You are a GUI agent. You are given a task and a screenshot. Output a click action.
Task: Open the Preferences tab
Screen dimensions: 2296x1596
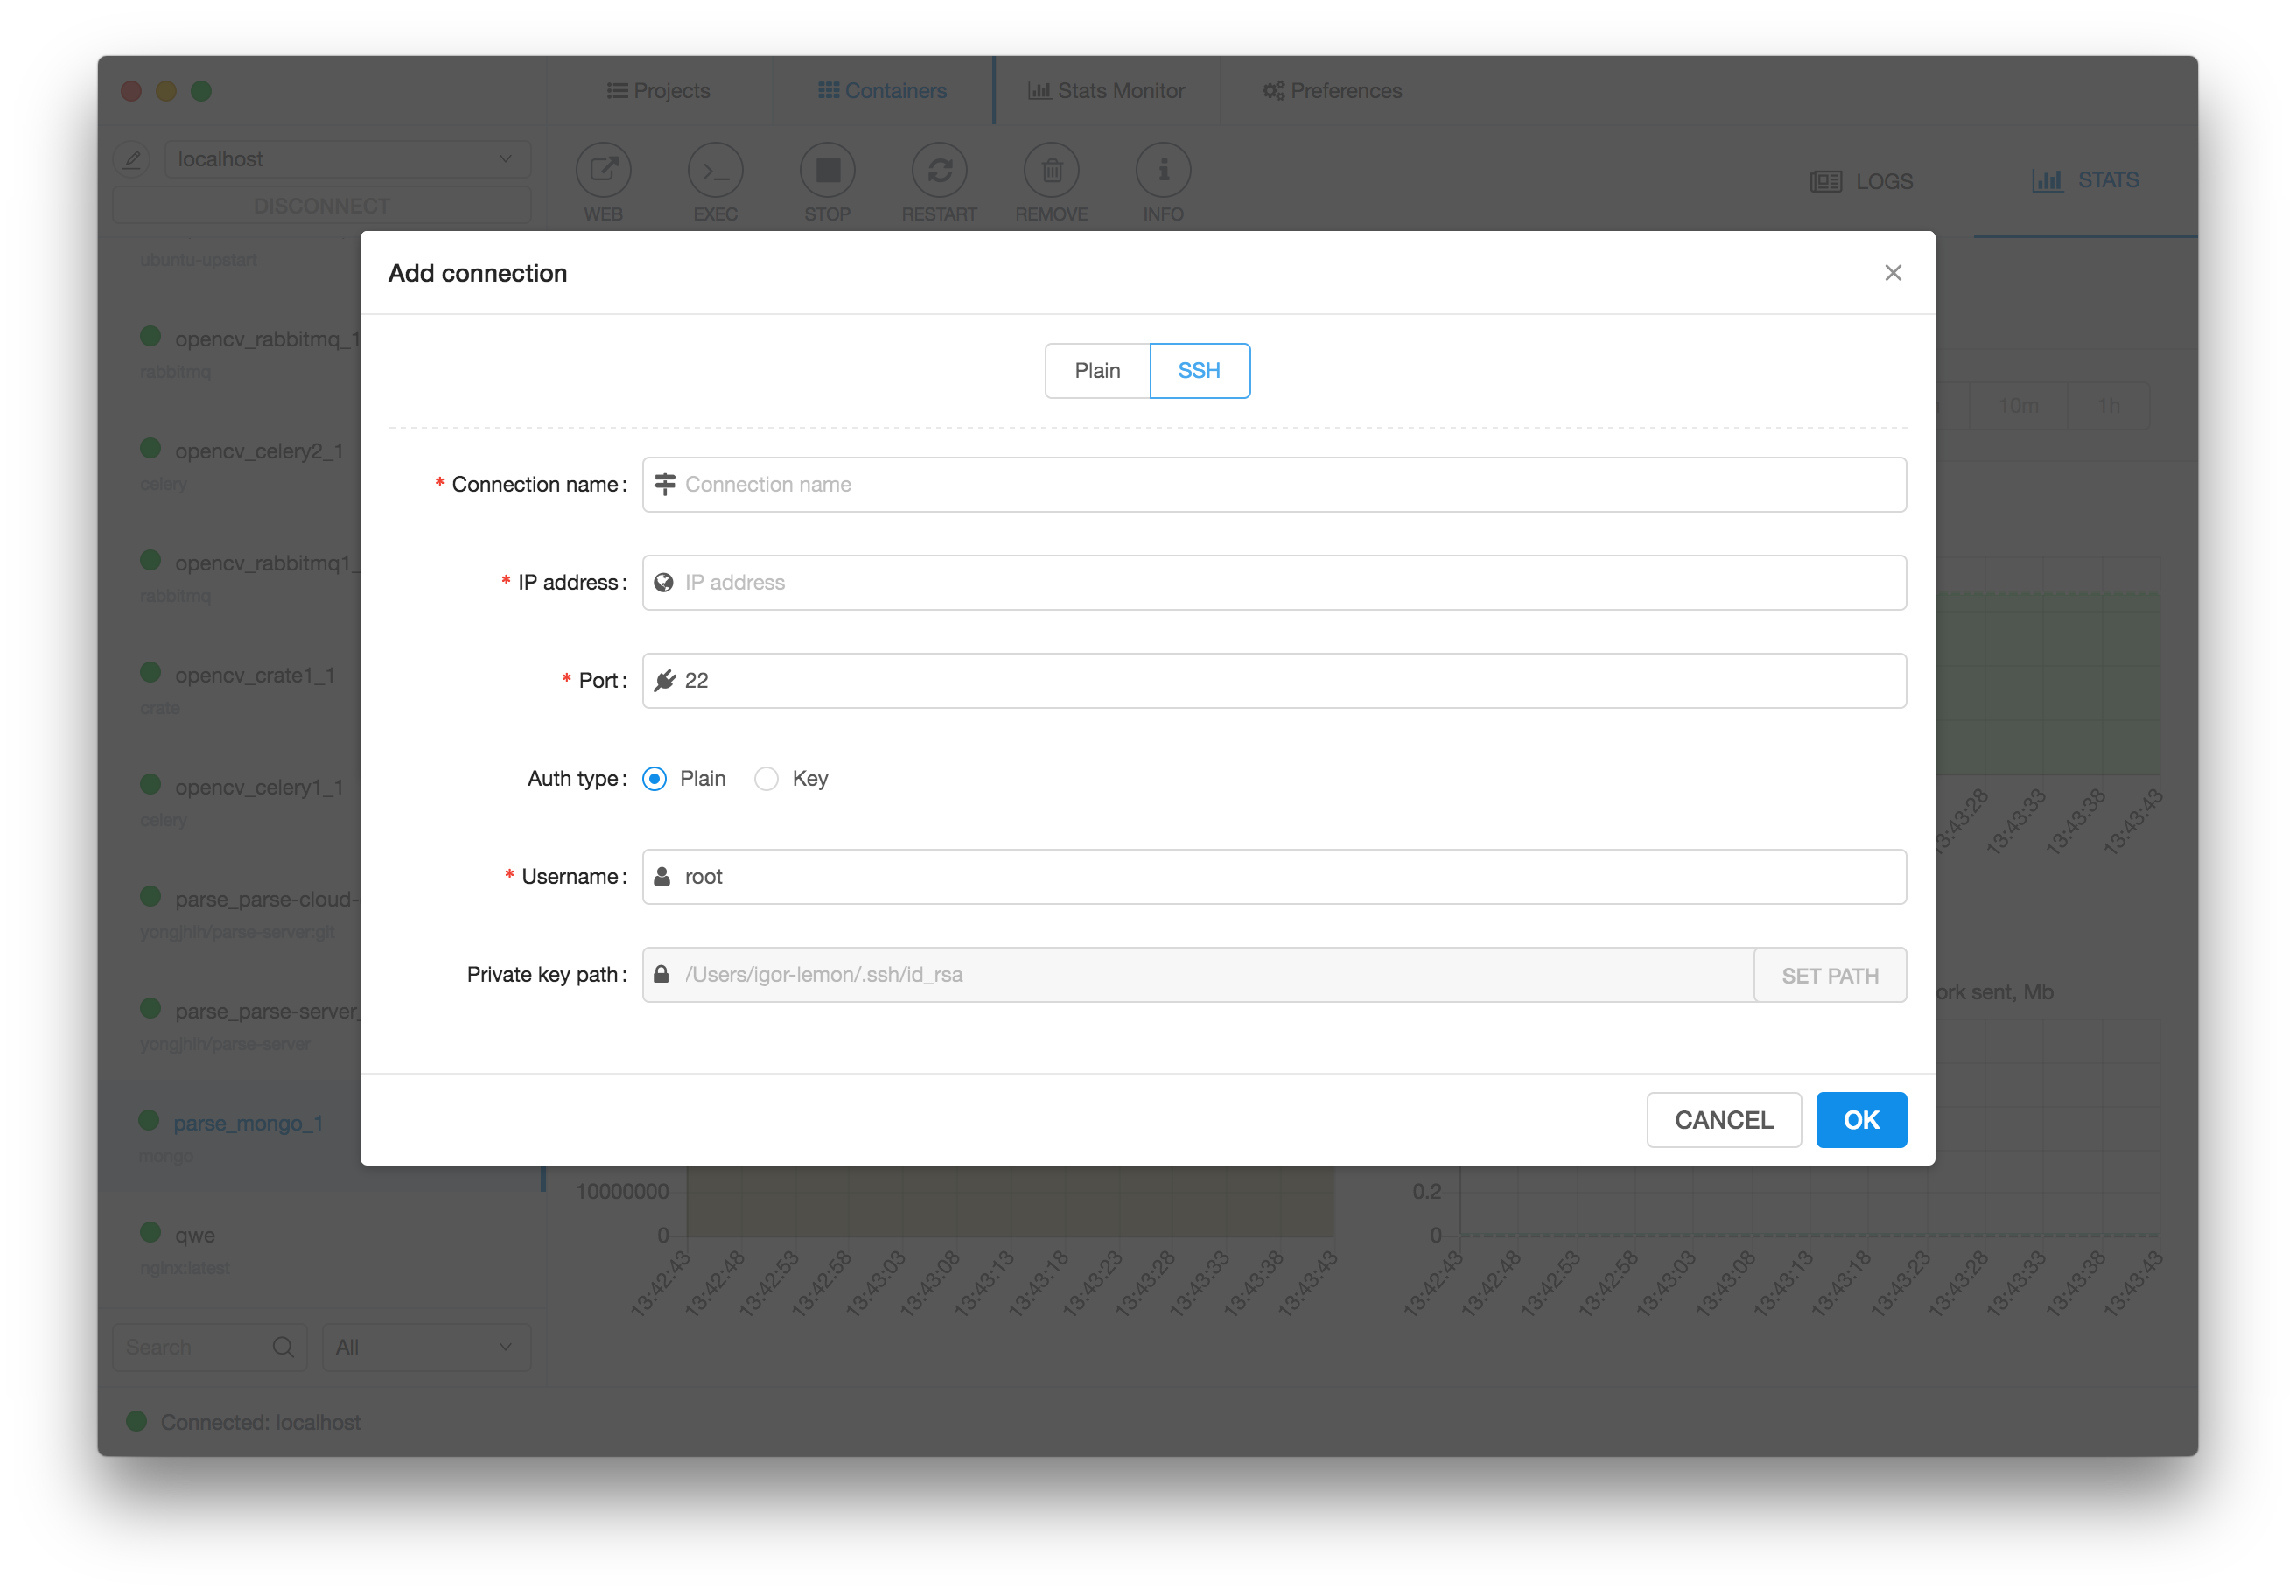coord(1332,91)
